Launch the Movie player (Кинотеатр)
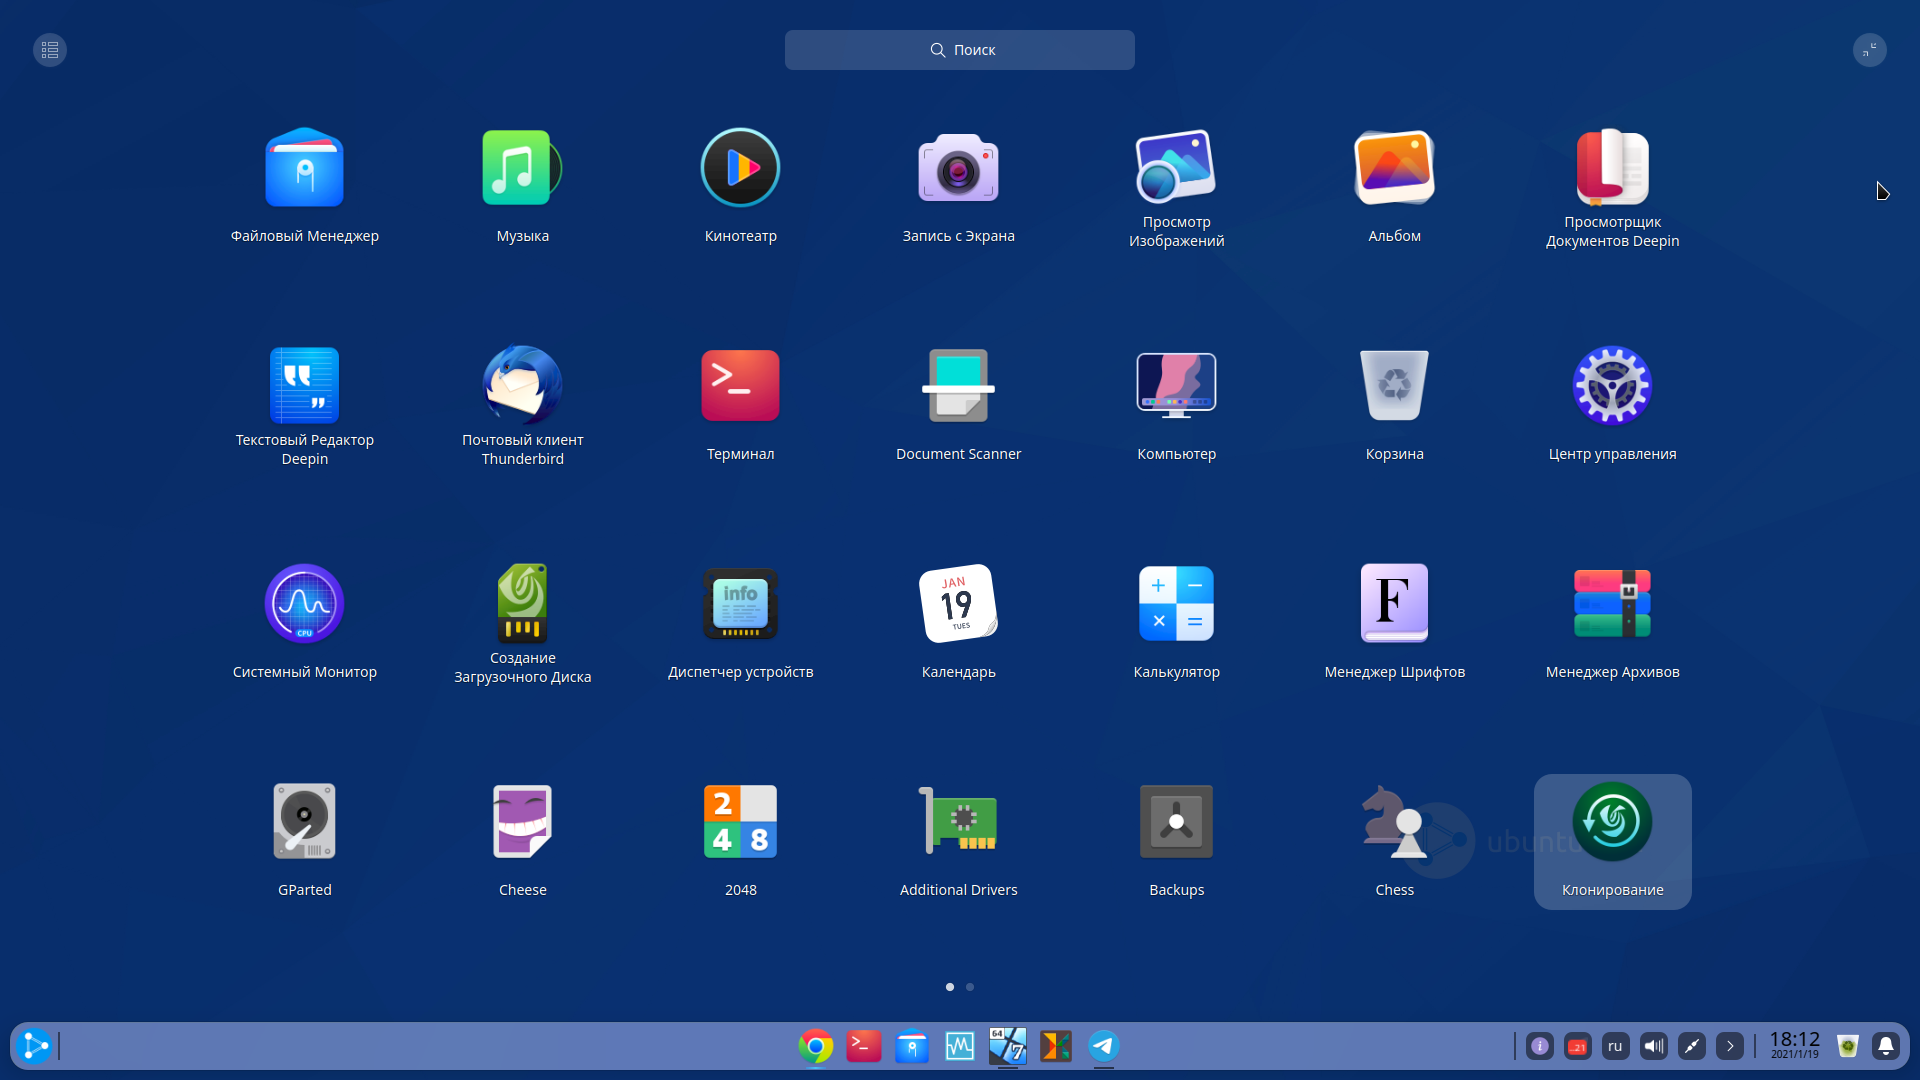Screen dimensions: 1920x1080 (x=740, y=168)
